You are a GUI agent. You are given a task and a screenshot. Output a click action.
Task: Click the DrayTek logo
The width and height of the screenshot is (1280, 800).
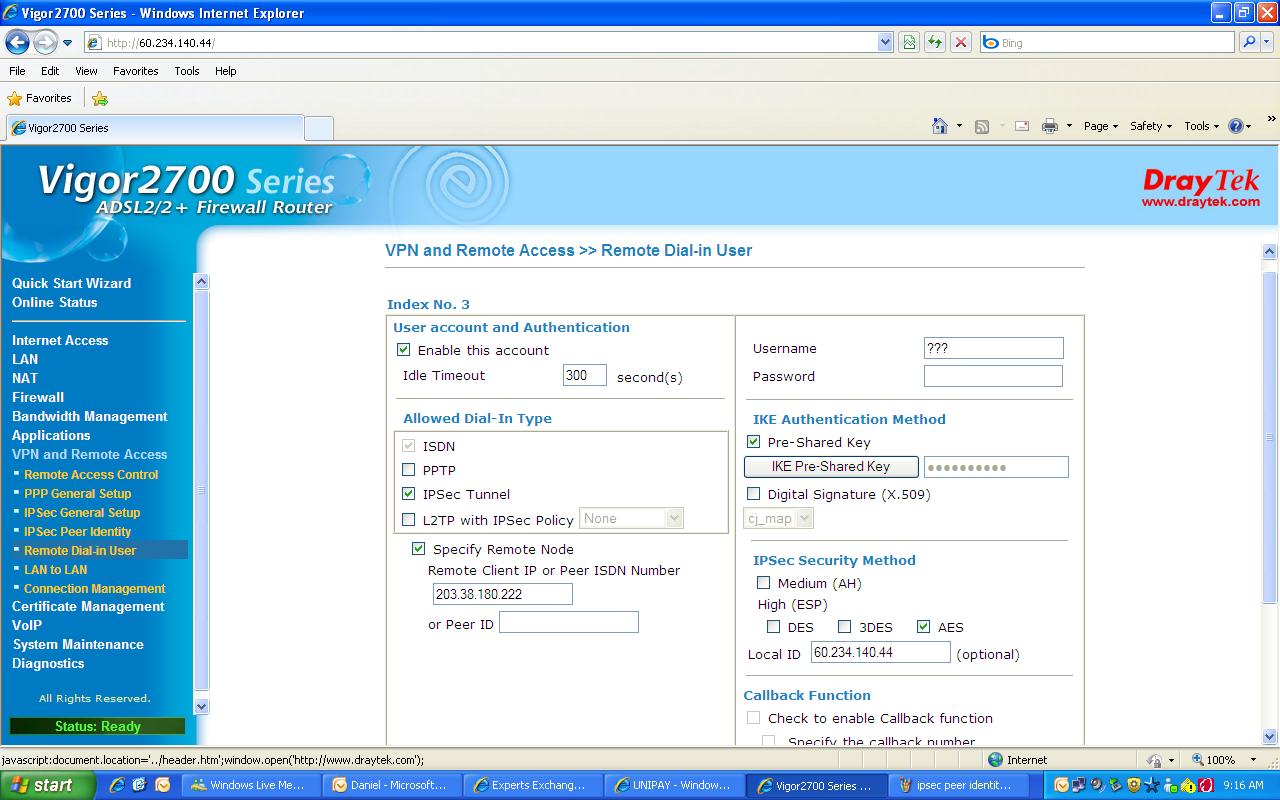click(x=1200, y=187)
